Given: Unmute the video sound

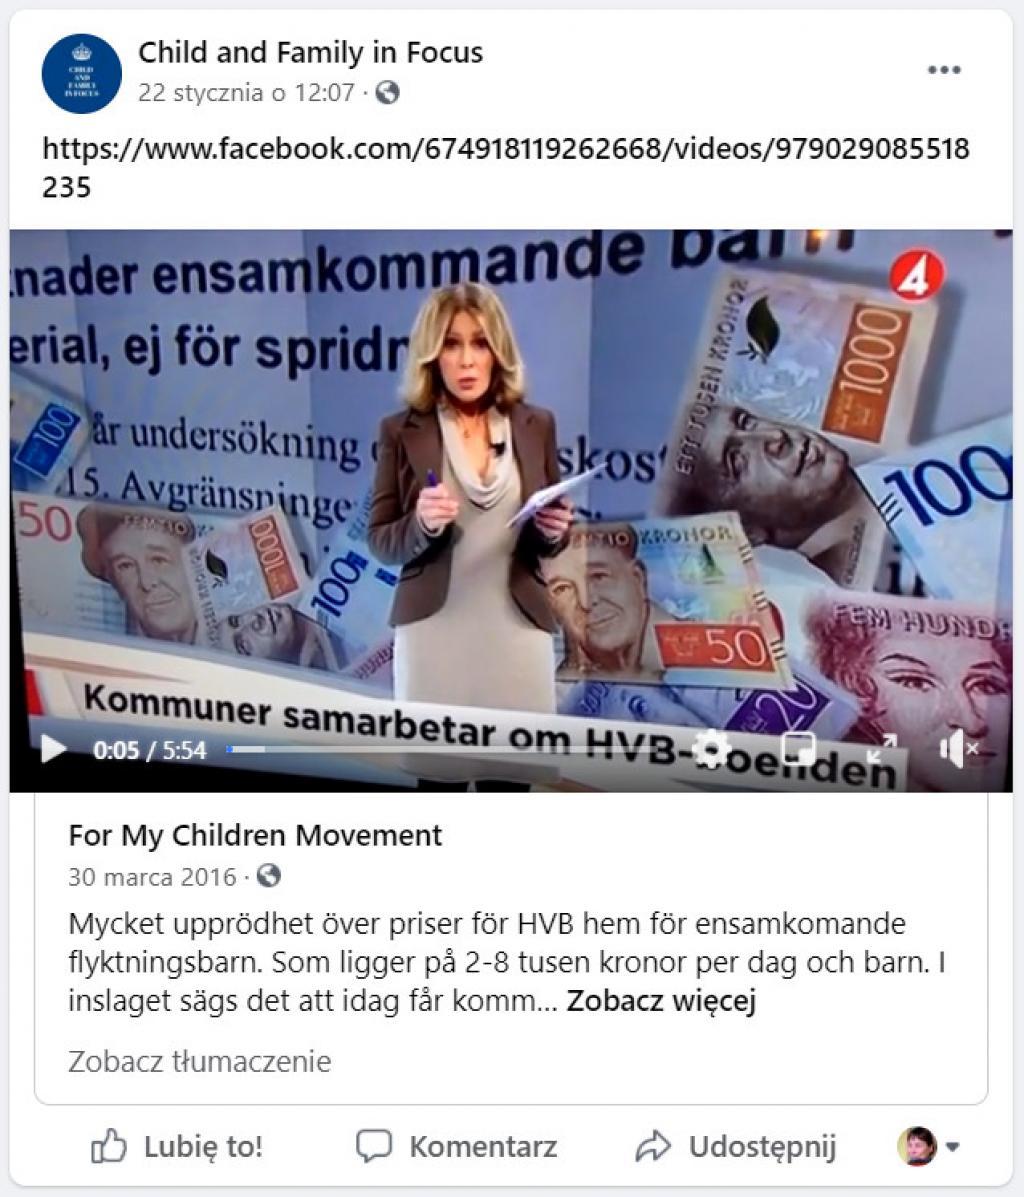Looking at the screenshot, I should 959,749.
